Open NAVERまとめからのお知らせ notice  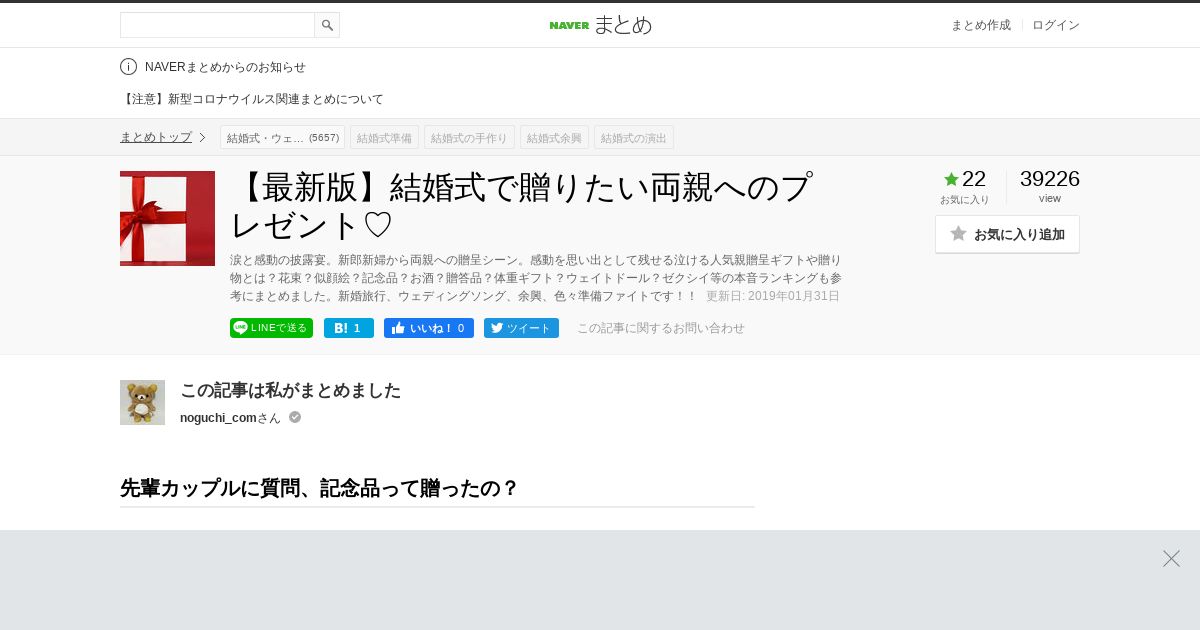tap(225, 67)
